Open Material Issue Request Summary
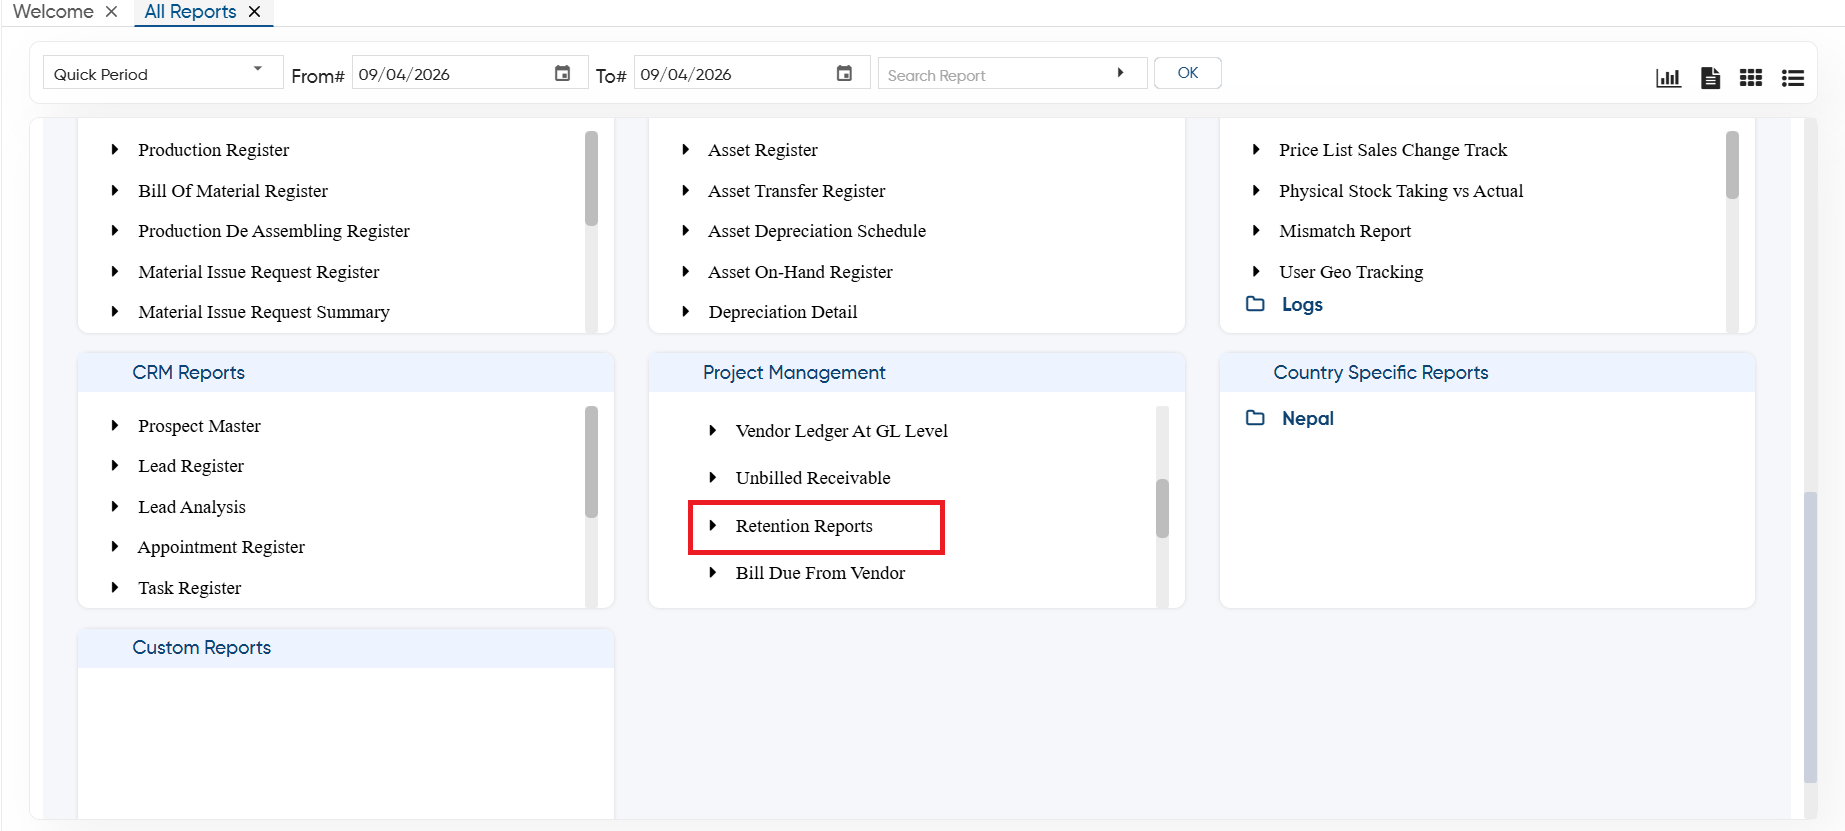 264,312
